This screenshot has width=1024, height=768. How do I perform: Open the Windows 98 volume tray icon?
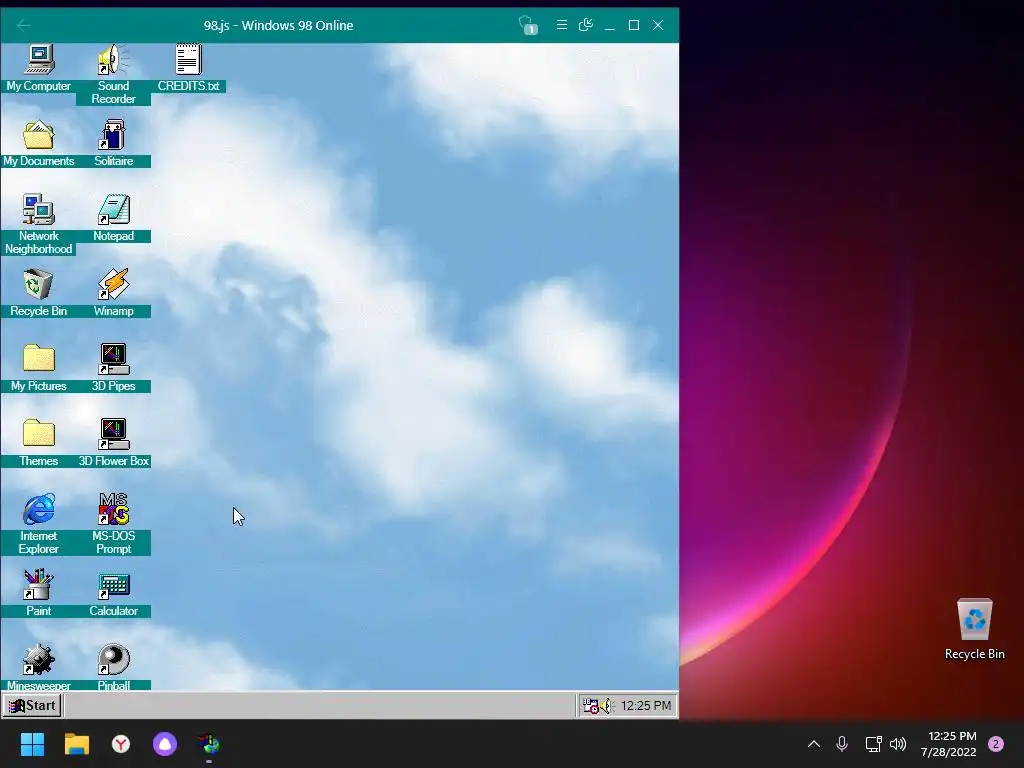point(607,706)
